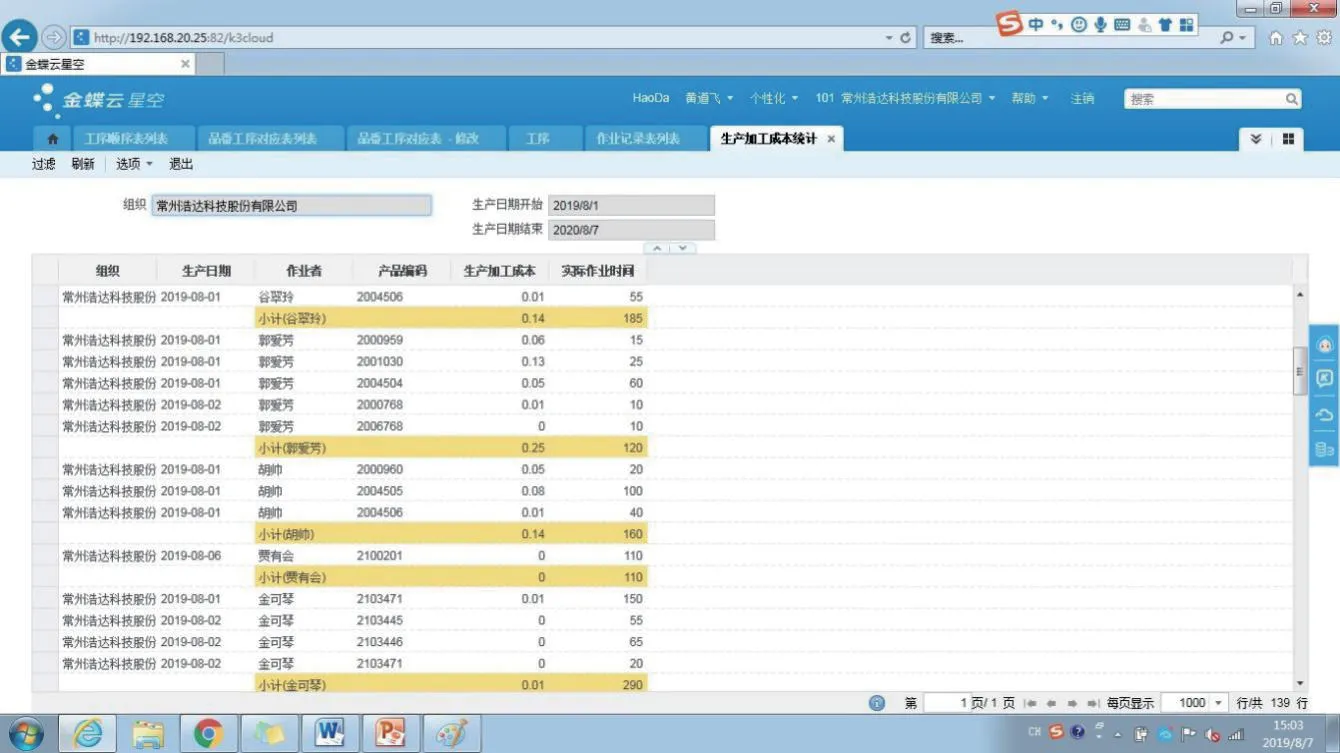Expand the 选项 options menu
This screenshot has height=753, width=1340.
[134, 164]
